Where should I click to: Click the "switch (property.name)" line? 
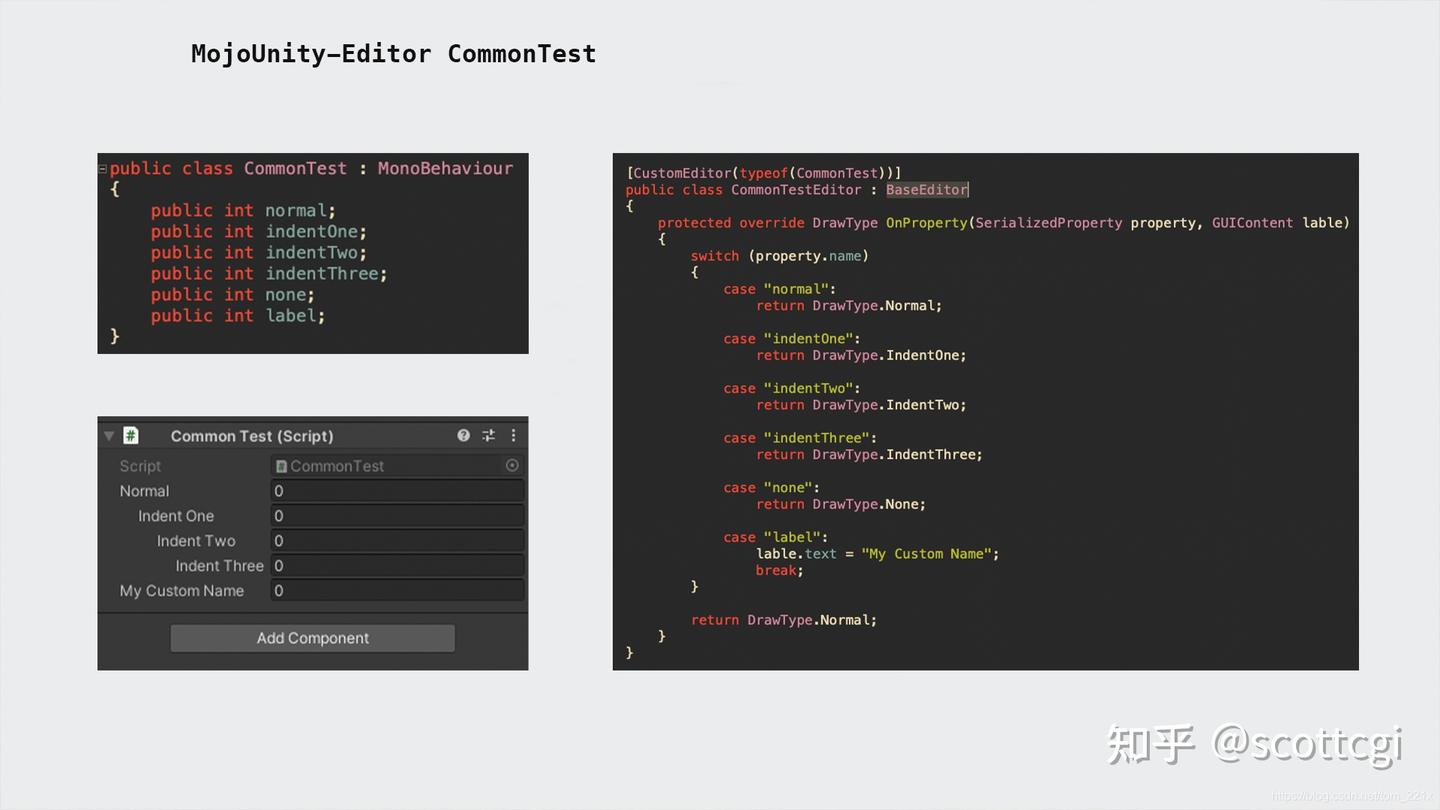tap(779, 256)
